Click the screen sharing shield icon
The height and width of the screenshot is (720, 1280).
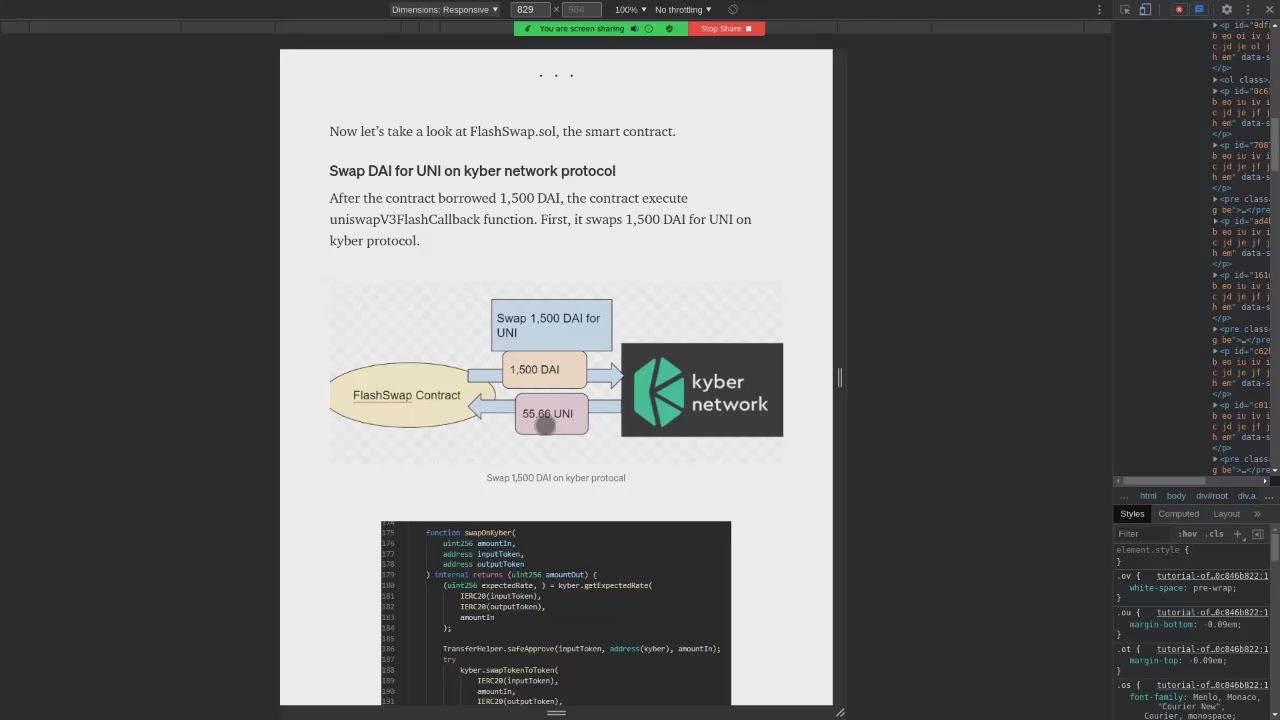click(669, 28)
